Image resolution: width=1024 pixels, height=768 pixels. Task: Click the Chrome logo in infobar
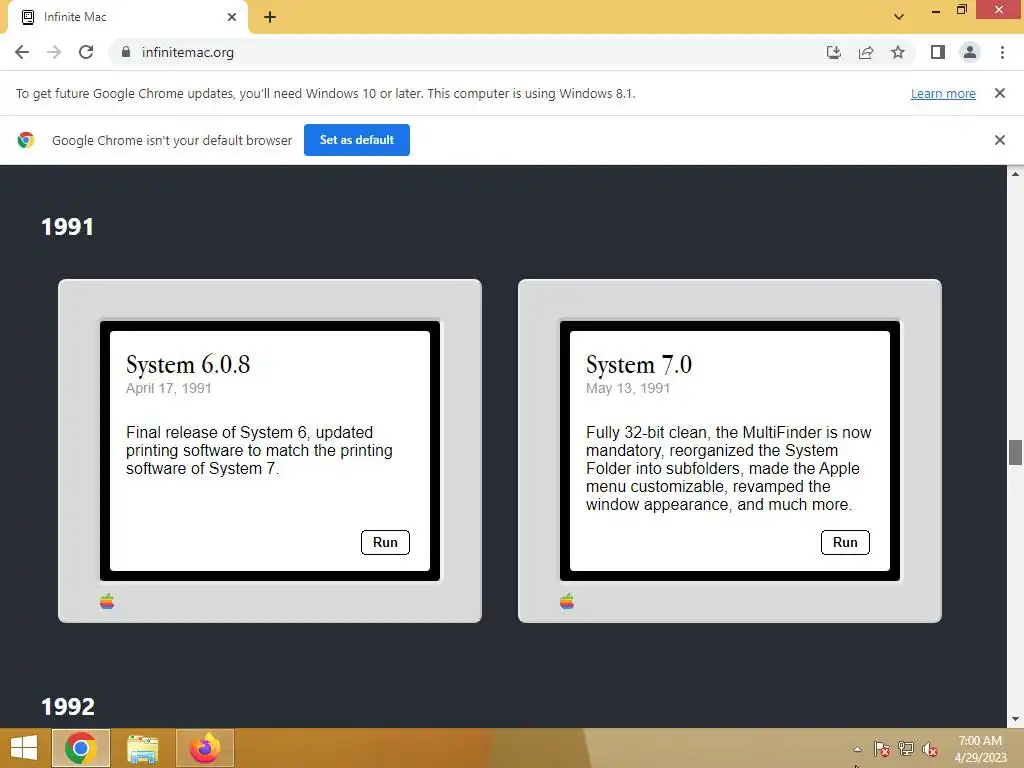click(x=26, y=140)
